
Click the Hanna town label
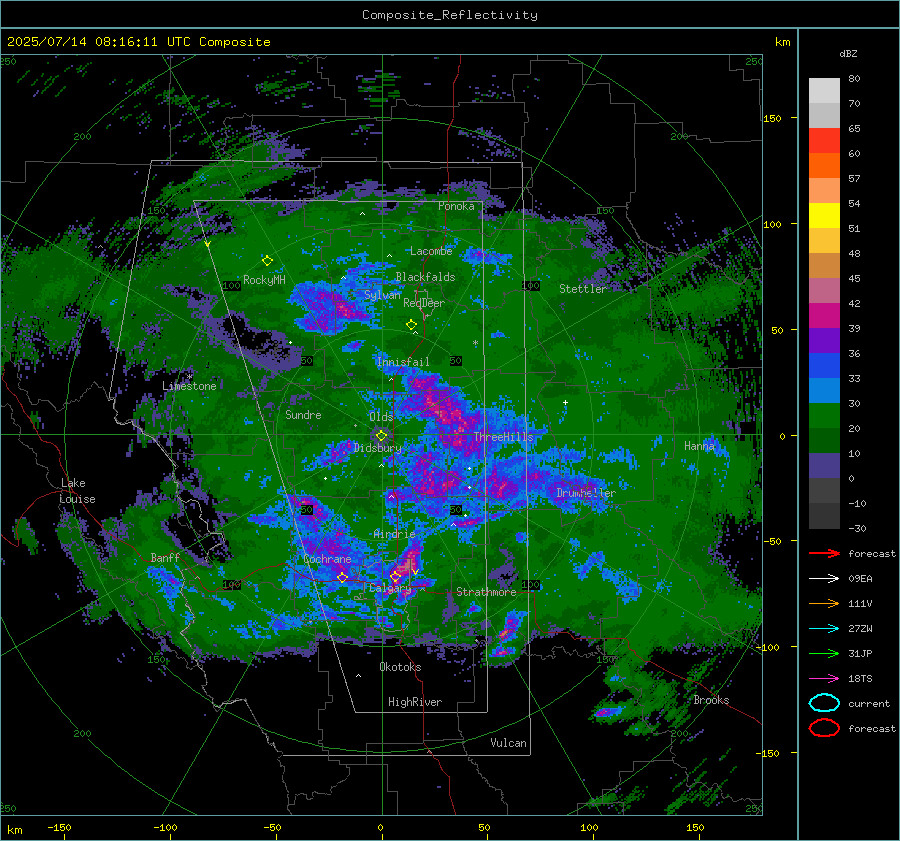point(699,445)
